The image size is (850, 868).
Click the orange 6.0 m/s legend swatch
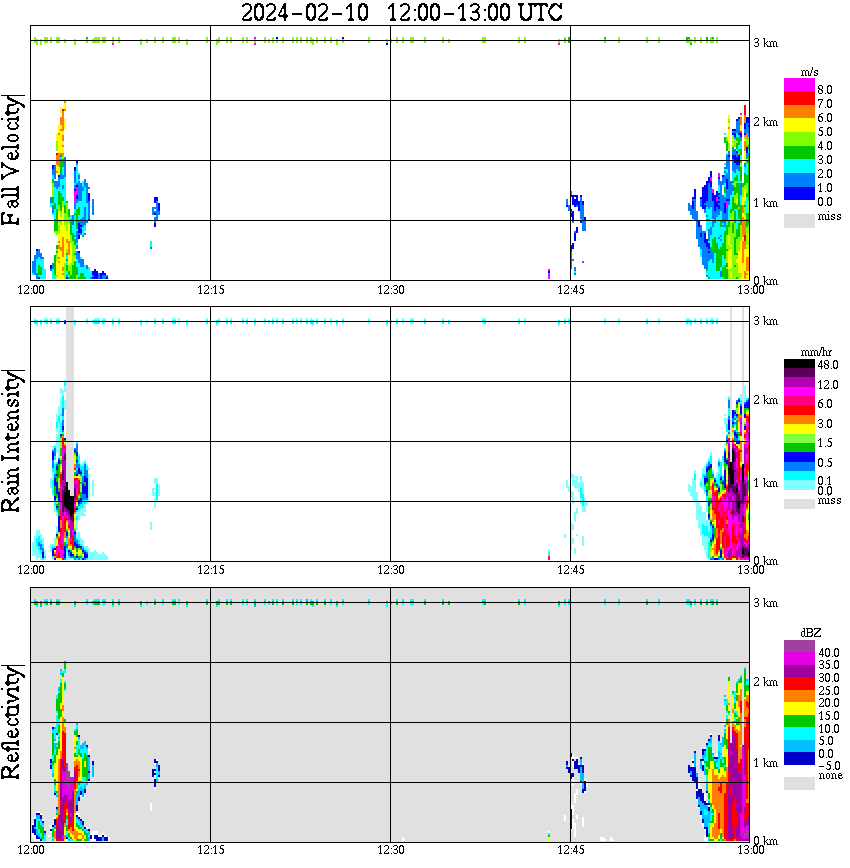click(x=799, y=111)
